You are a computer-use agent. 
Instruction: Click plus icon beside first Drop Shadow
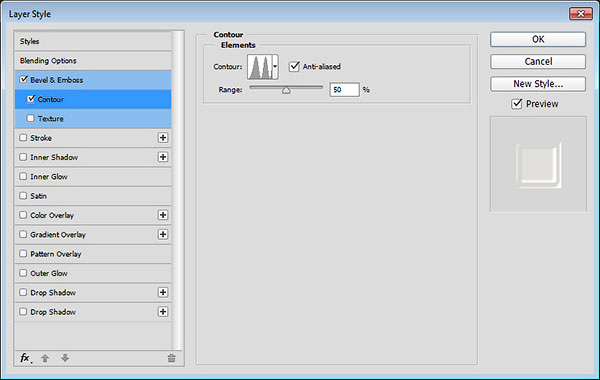click(163, 292)
